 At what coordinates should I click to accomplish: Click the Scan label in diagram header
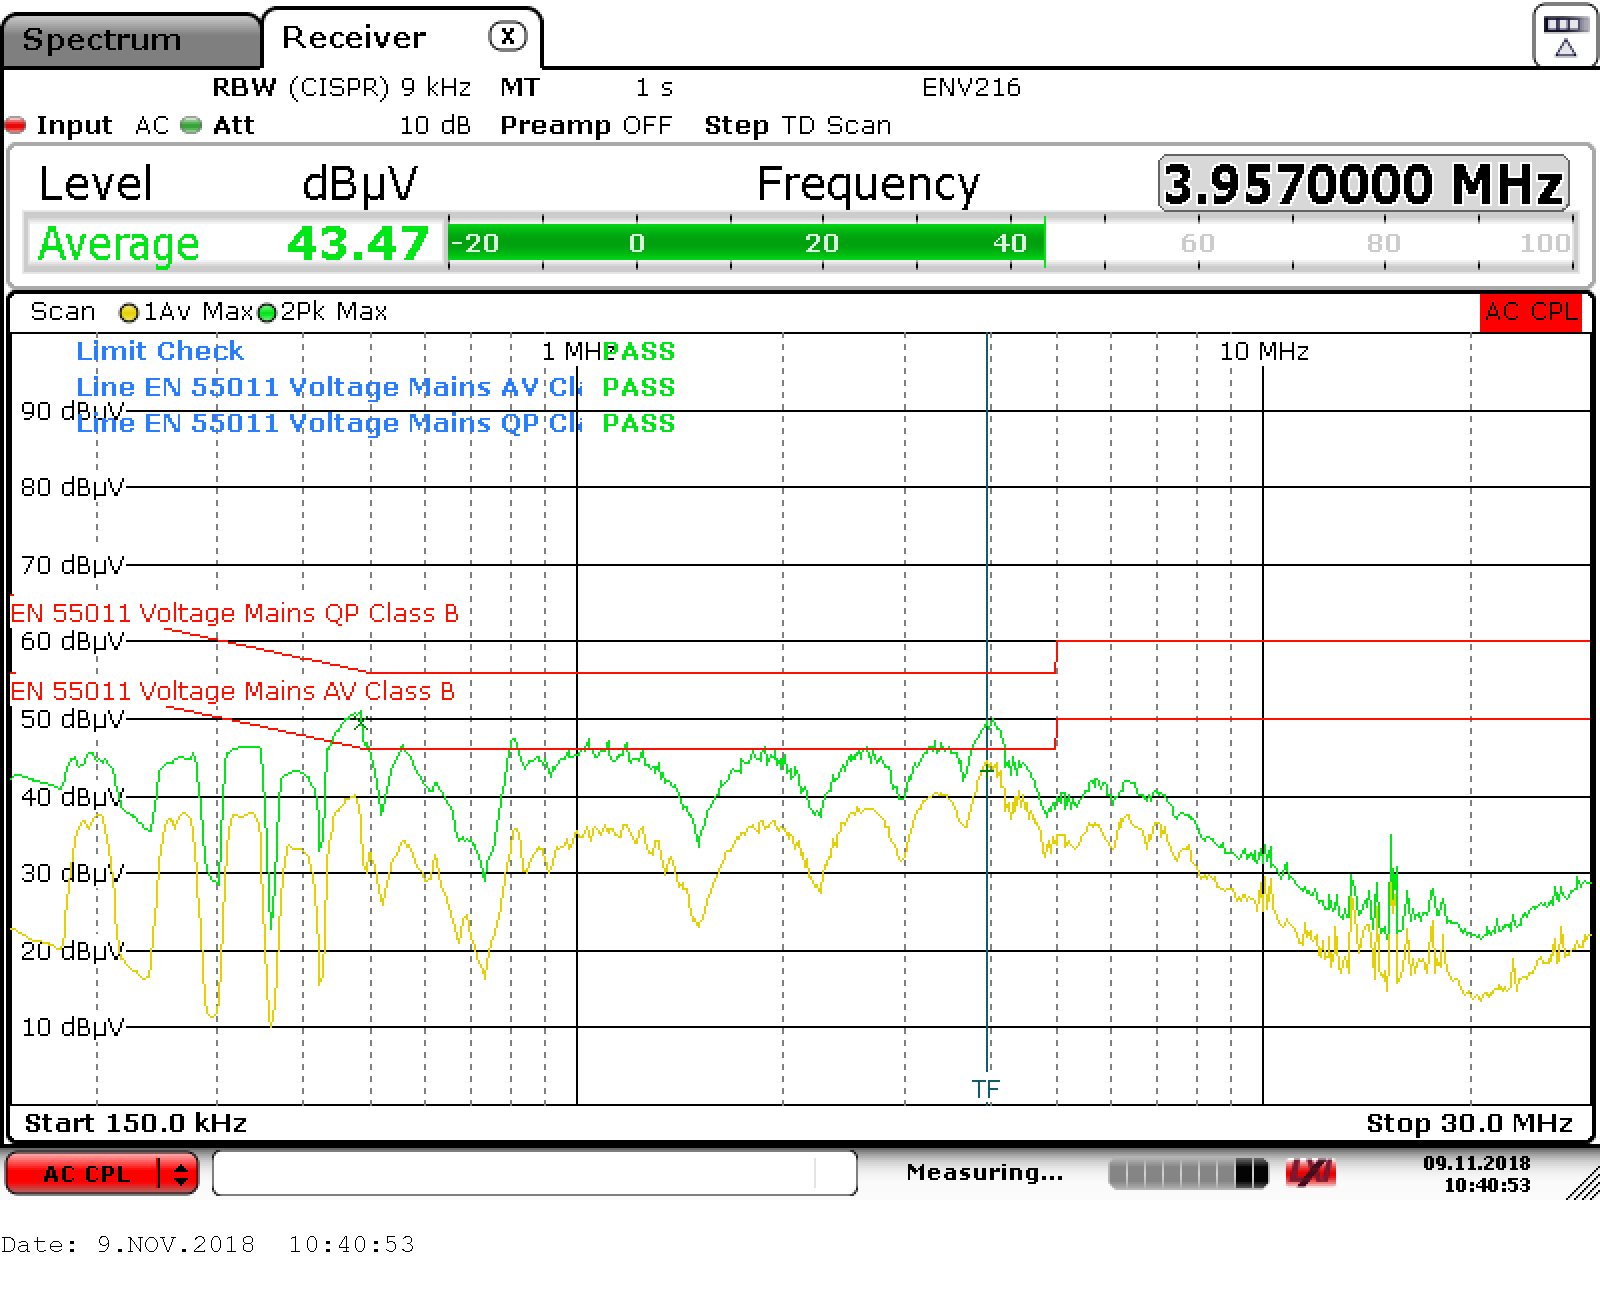tap(62, 312)
